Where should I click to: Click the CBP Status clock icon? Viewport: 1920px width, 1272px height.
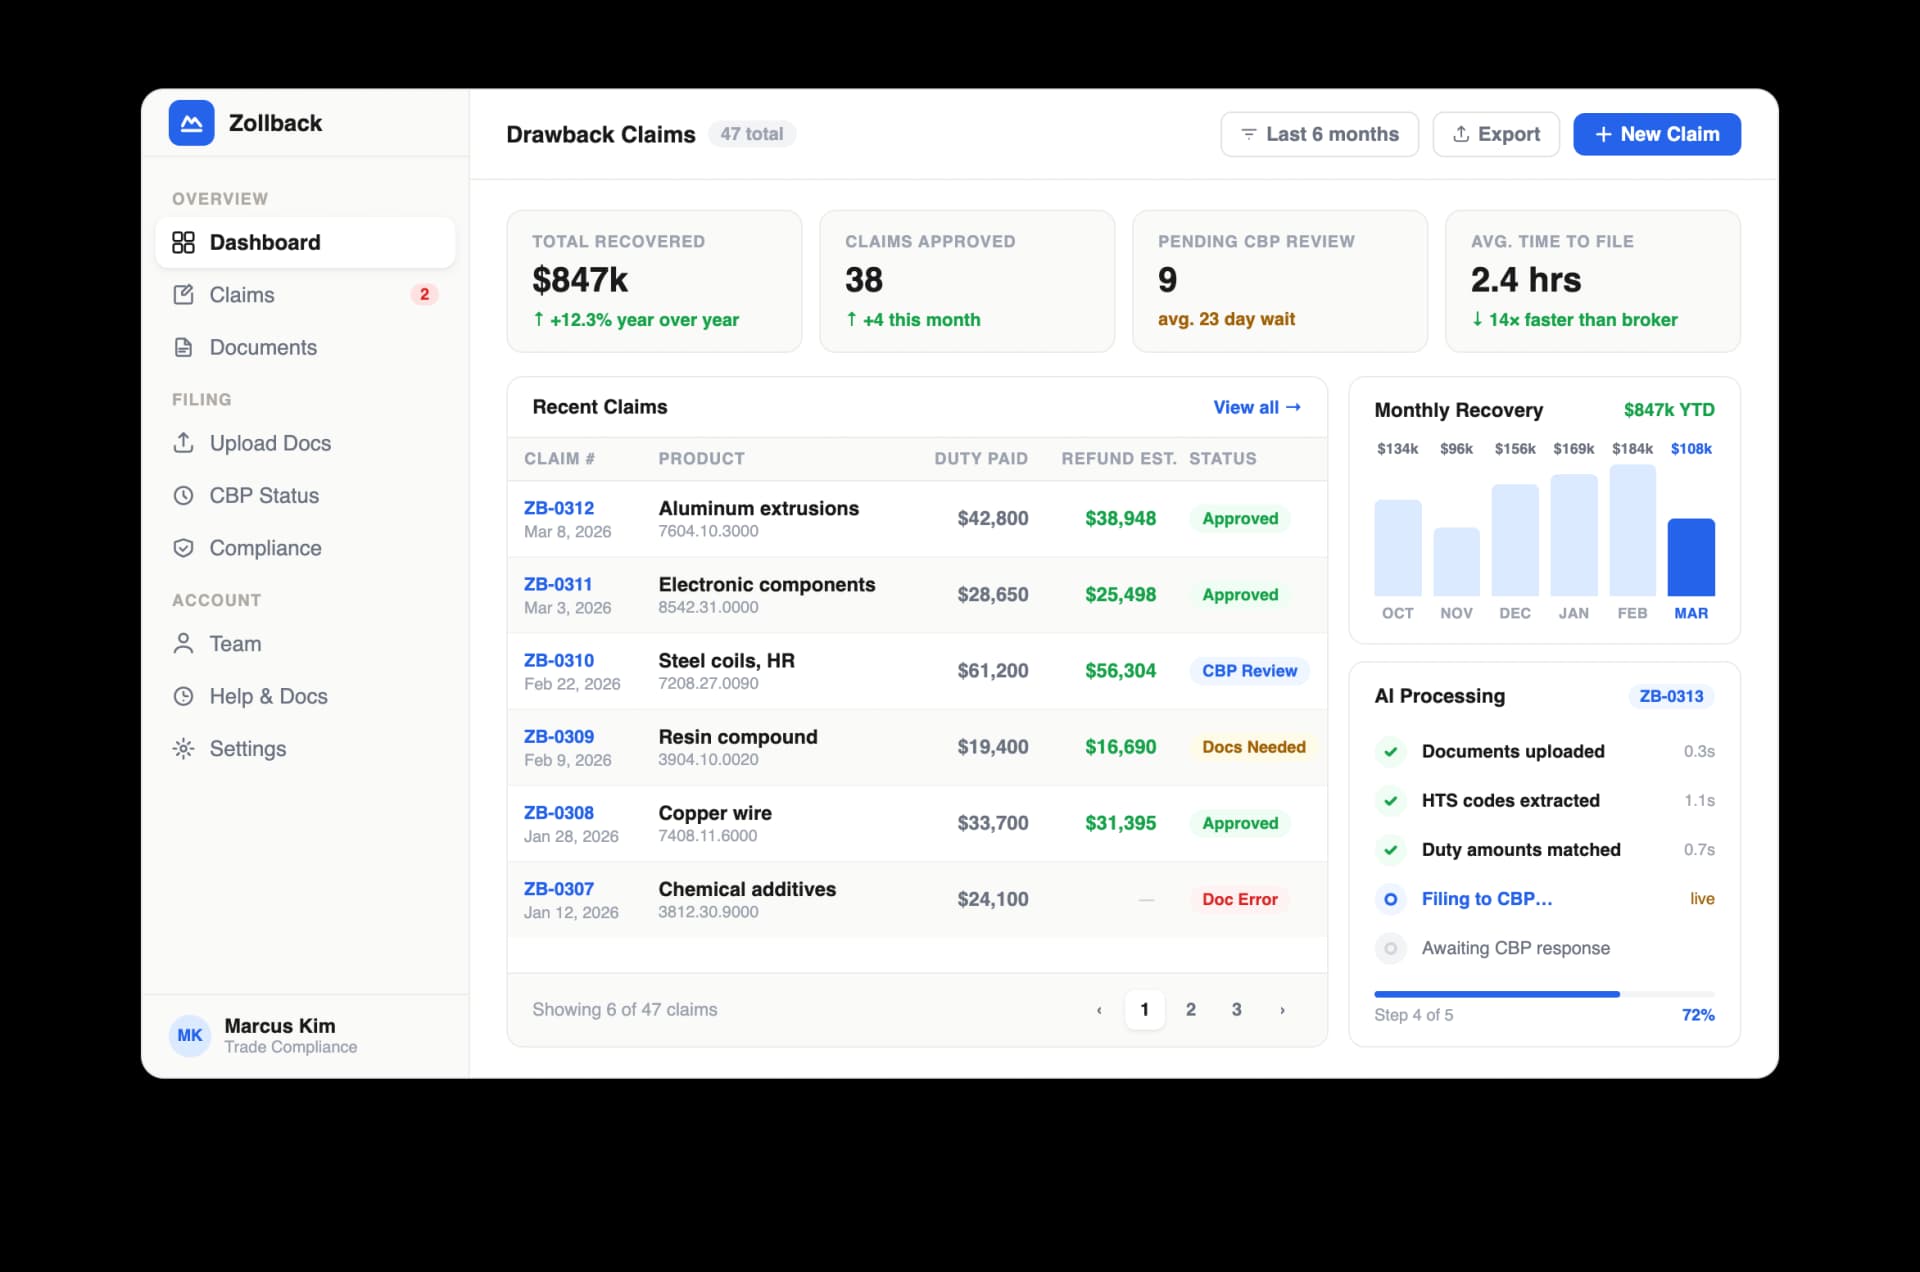click(x=183, y=496)
